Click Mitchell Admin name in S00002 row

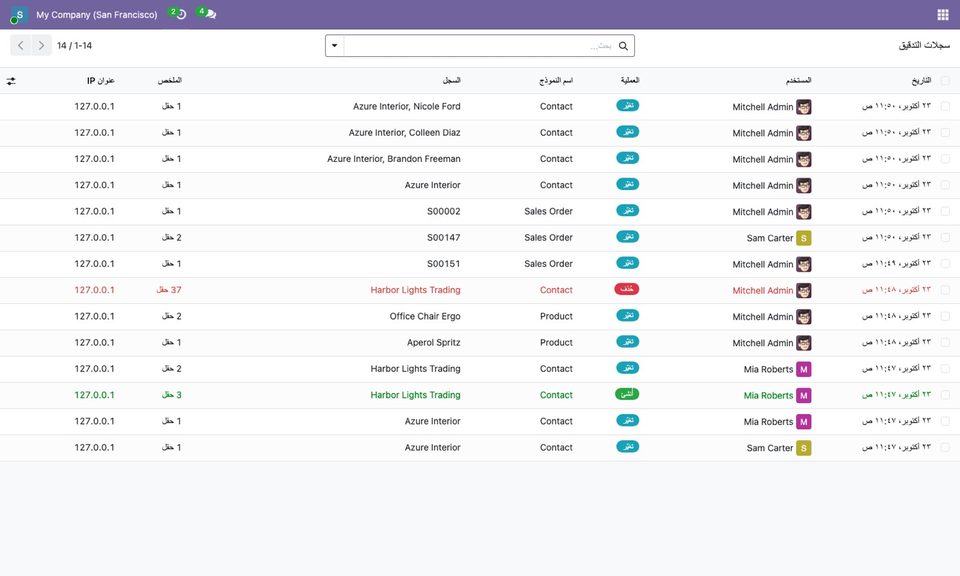click(763, 212)
